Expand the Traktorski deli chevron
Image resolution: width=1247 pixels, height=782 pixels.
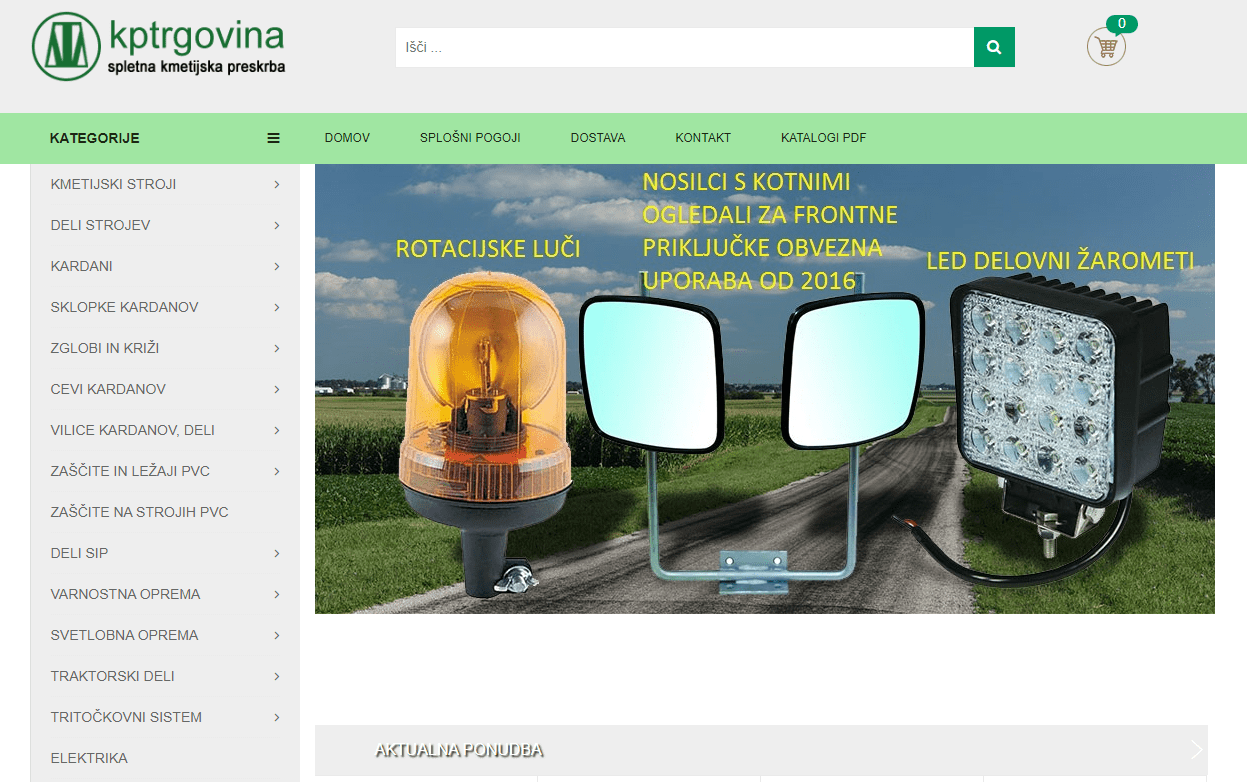[x=277, y=676]
